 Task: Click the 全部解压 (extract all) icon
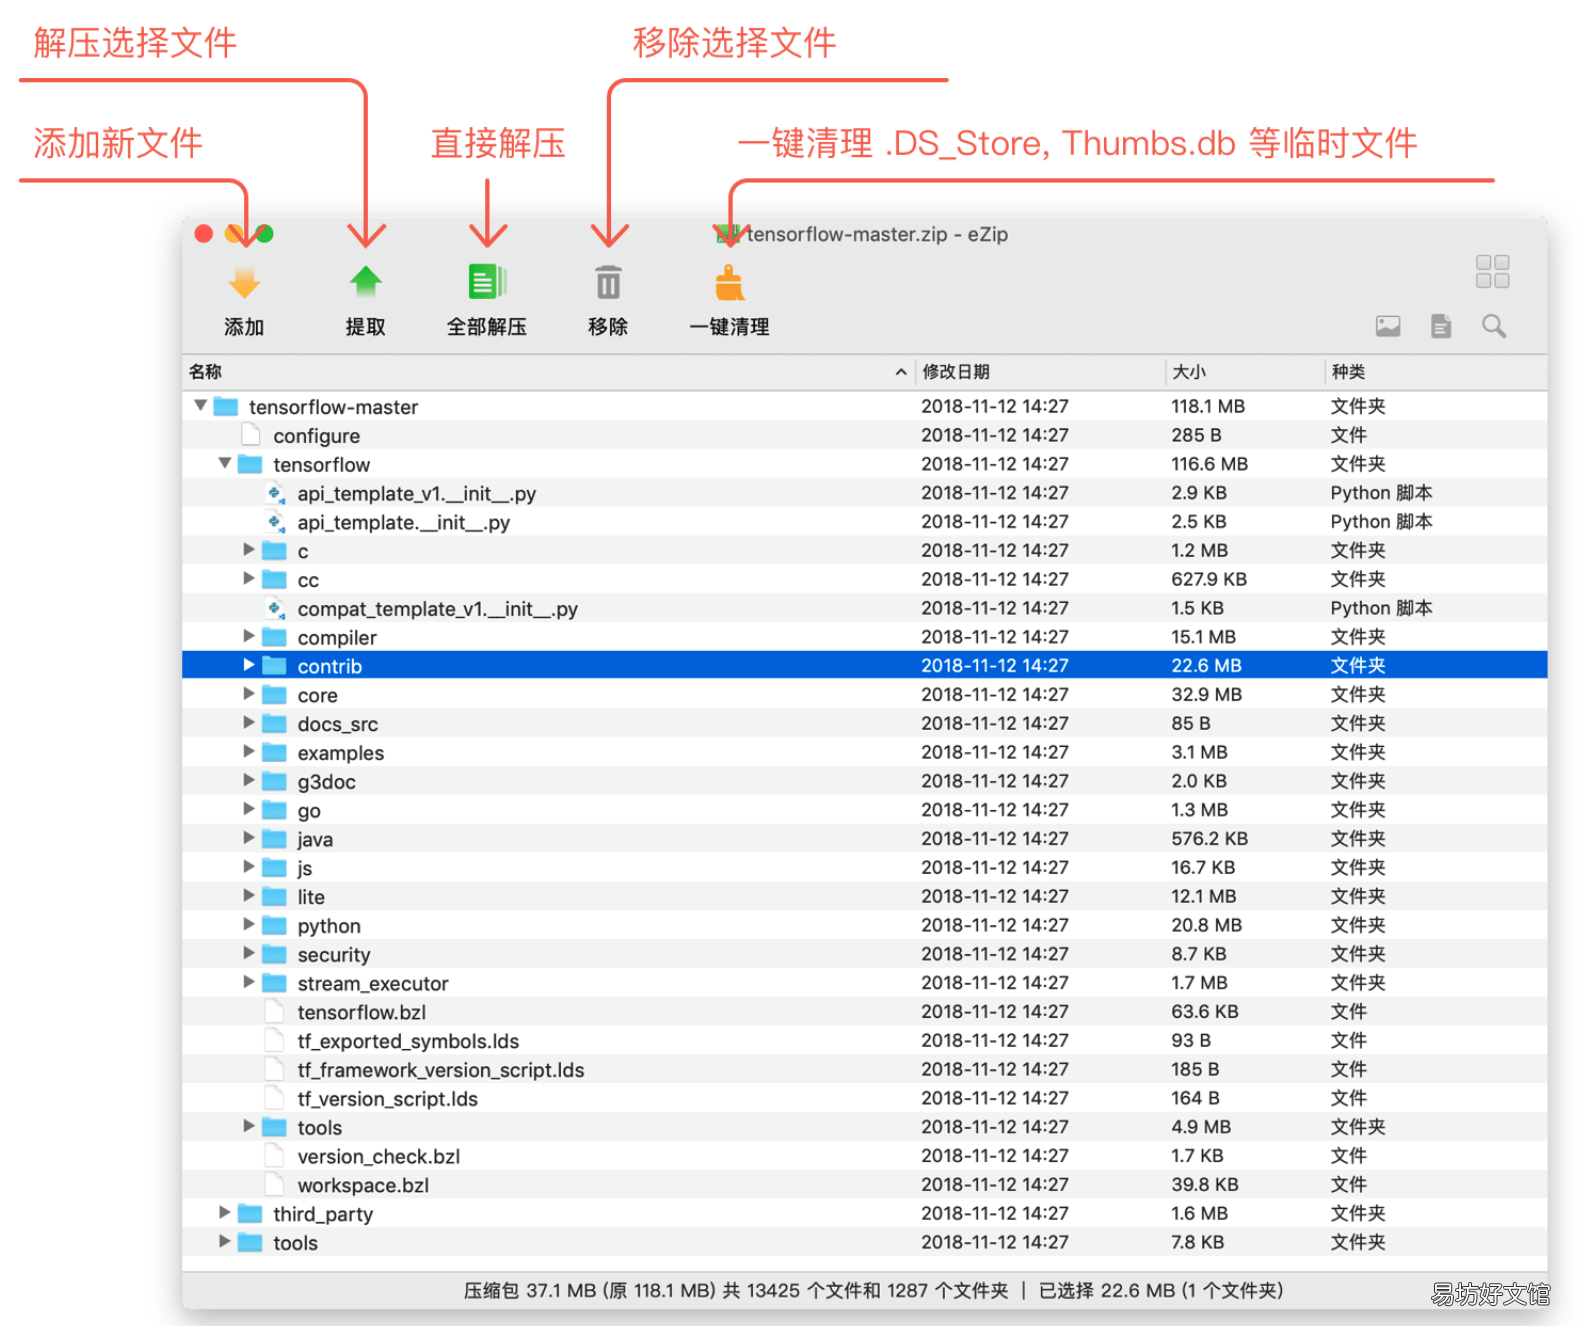coord(488,282)
